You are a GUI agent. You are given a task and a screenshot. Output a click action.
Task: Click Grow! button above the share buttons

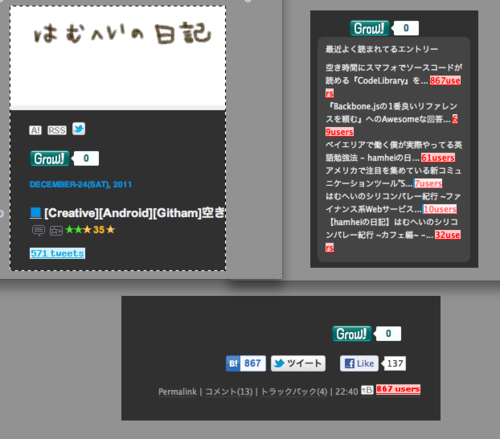[x=352, y=334]
